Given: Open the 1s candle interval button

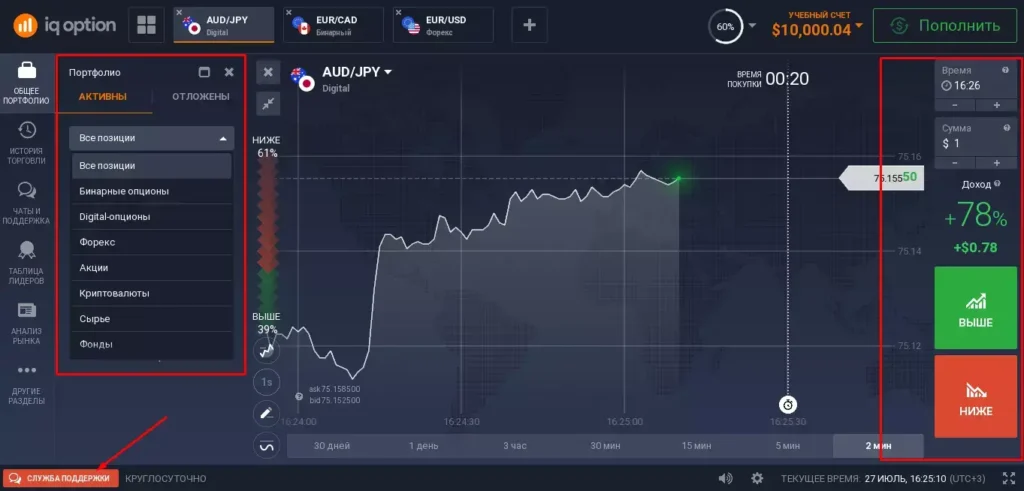Looking at the screenshot, I should tap(266, 382).
